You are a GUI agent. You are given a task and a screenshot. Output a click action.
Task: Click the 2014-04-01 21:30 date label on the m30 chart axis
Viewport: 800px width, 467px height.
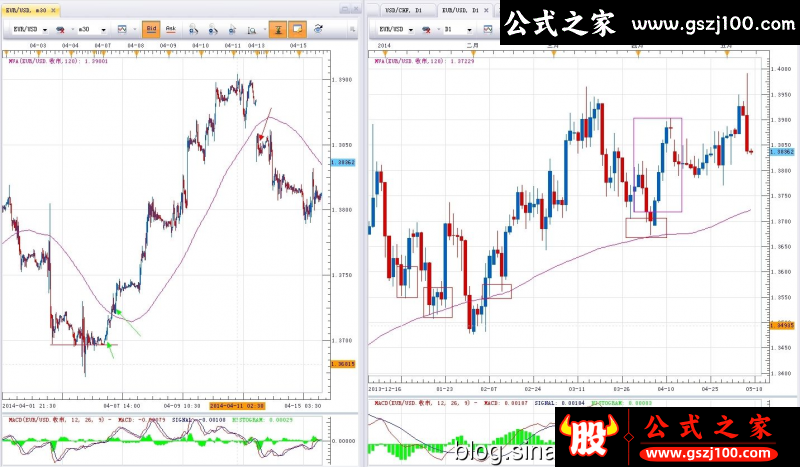point(29,406)
